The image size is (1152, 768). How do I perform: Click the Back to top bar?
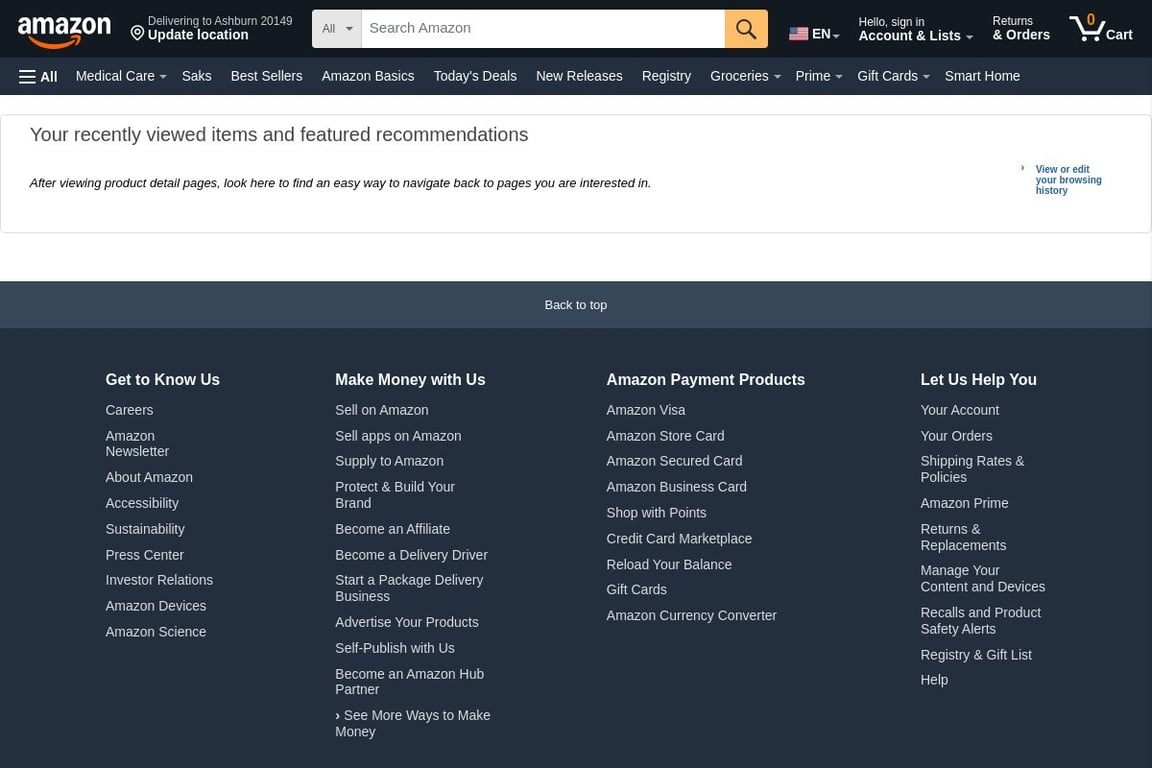point(576,305)
